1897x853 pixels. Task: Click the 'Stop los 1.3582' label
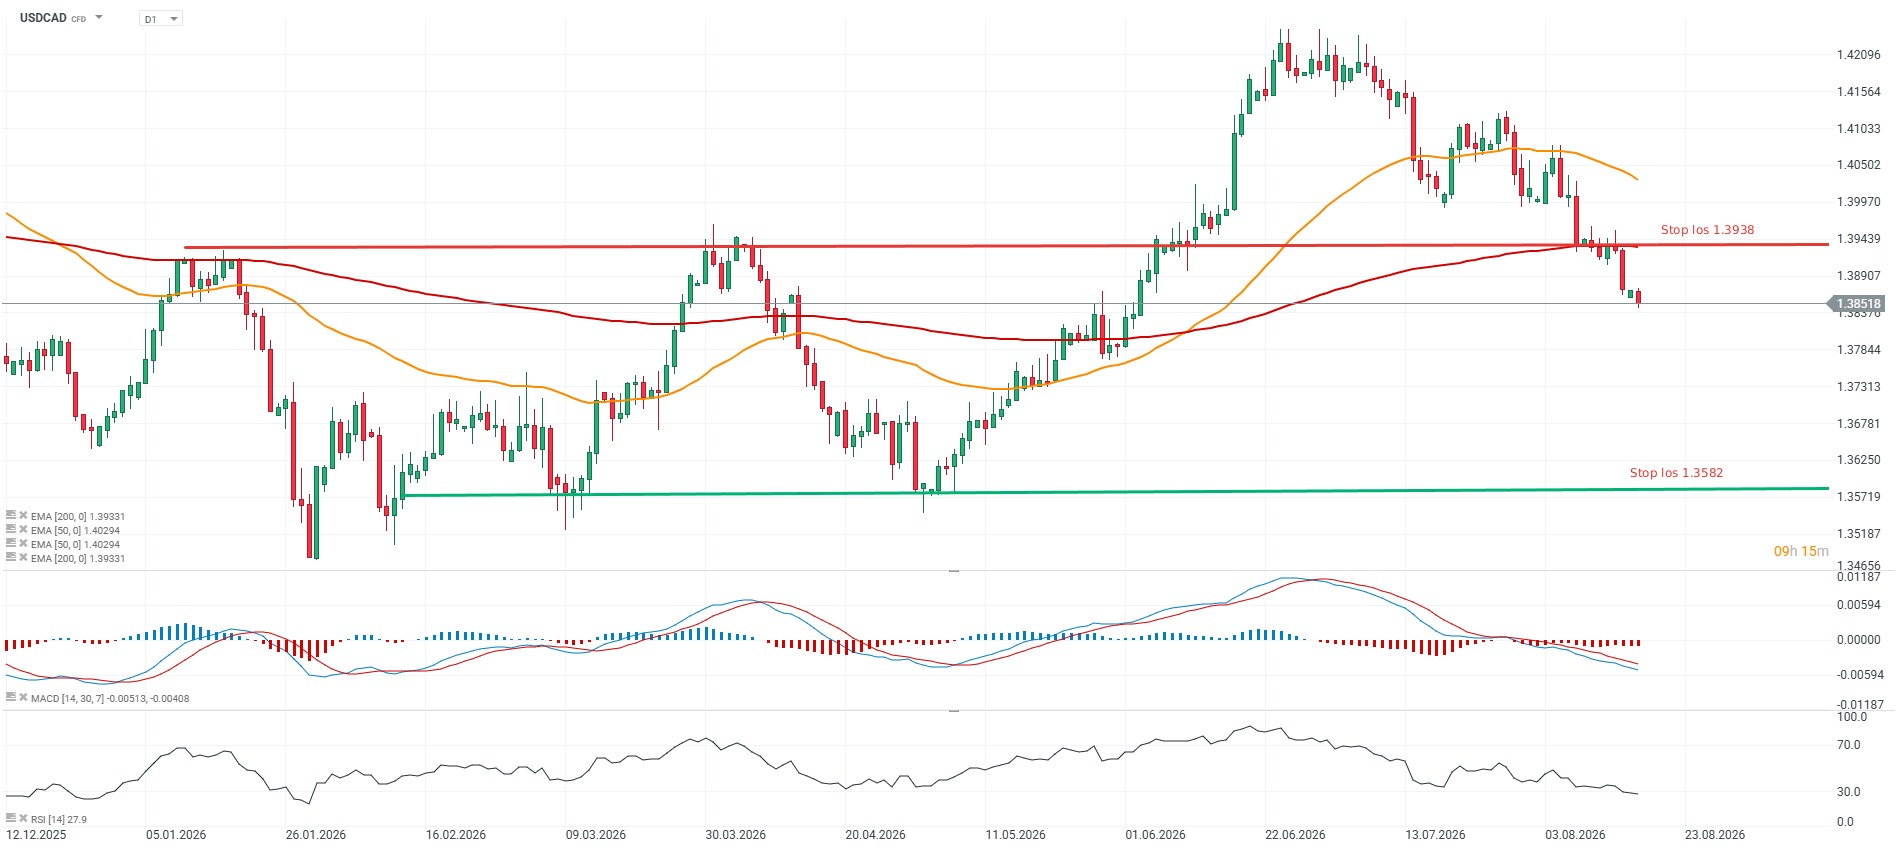pos(1676,473)
